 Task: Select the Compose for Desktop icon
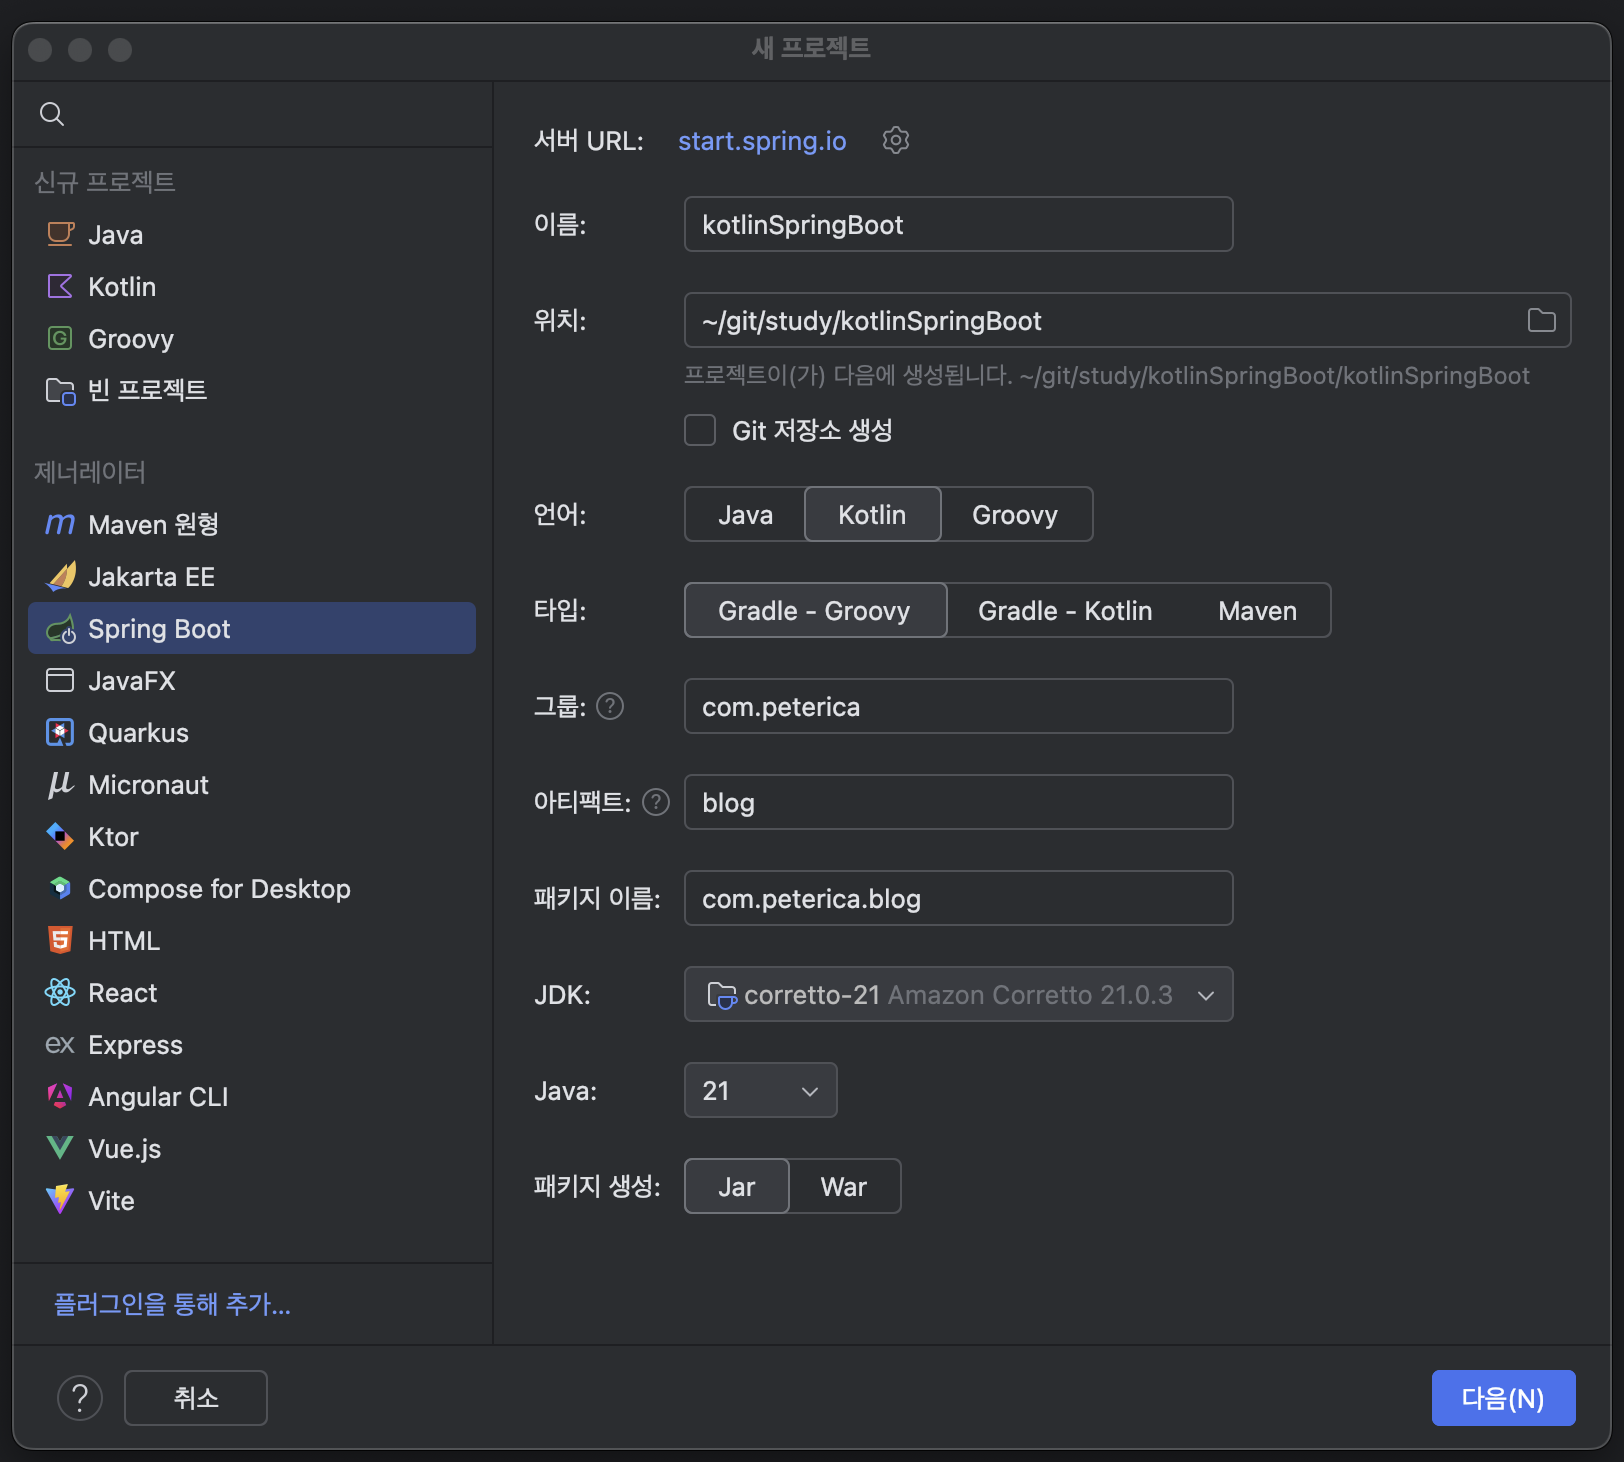[60, 888]
